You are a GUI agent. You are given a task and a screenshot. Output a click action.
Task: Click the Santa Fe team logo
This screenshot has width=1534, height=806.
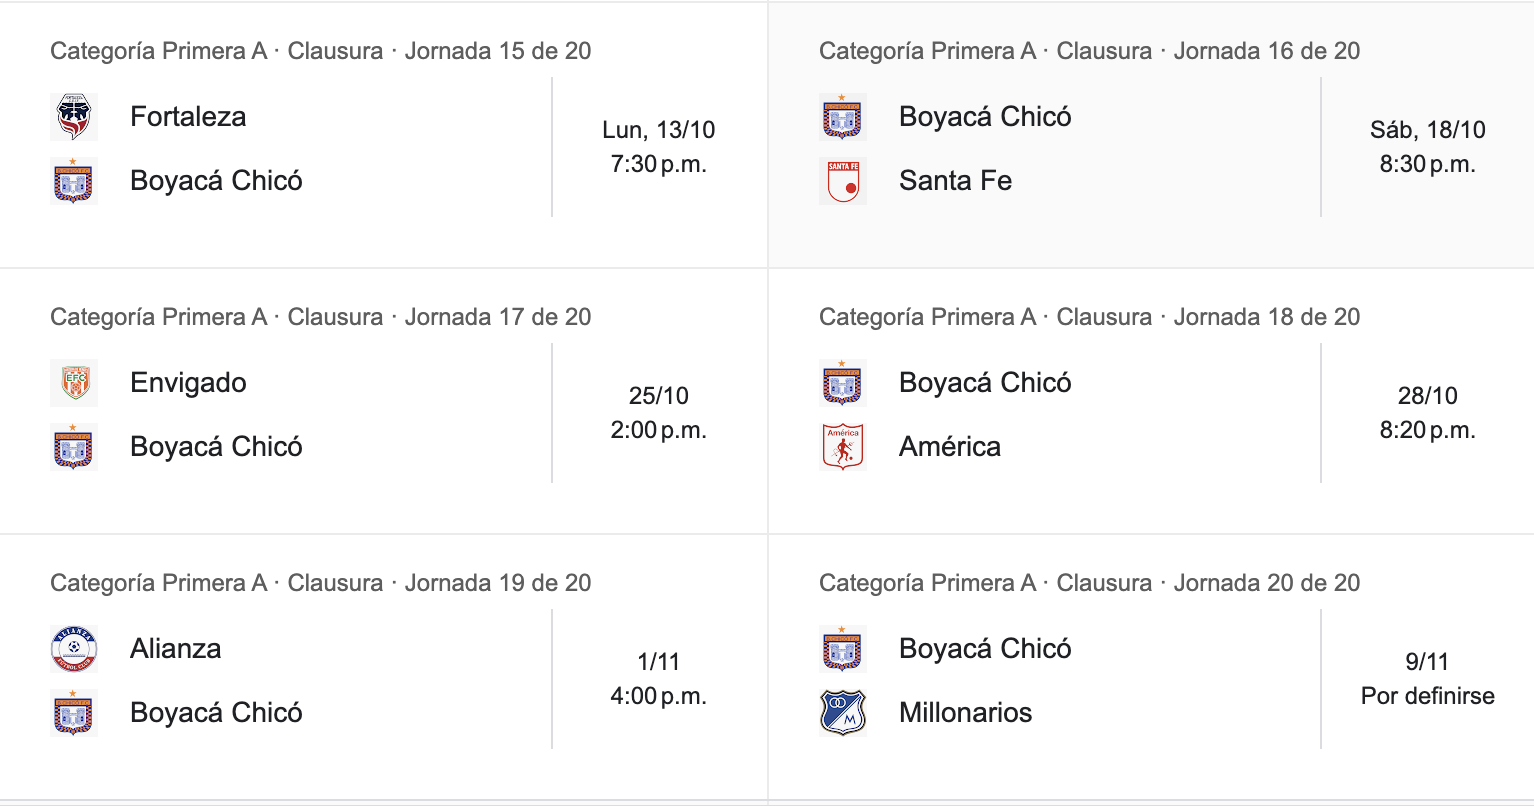coord(842,181)
